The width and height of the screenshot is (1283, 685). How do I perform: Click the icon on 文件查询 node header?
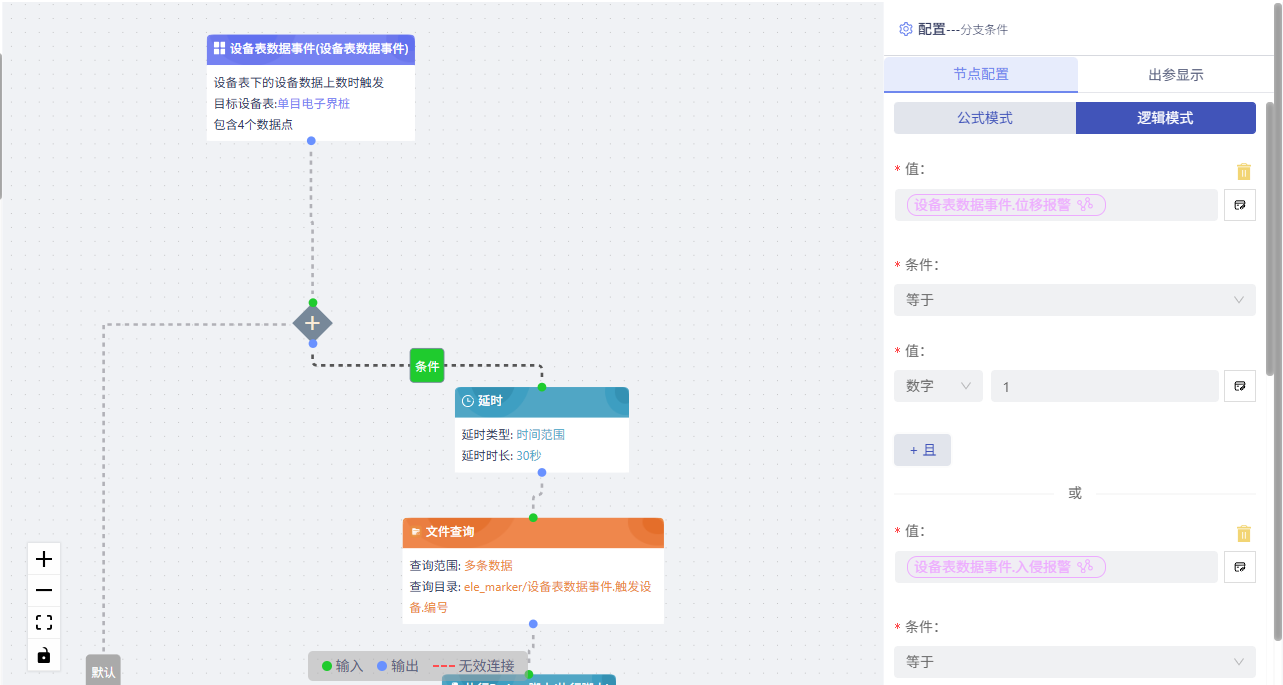(x=416, y=532)
